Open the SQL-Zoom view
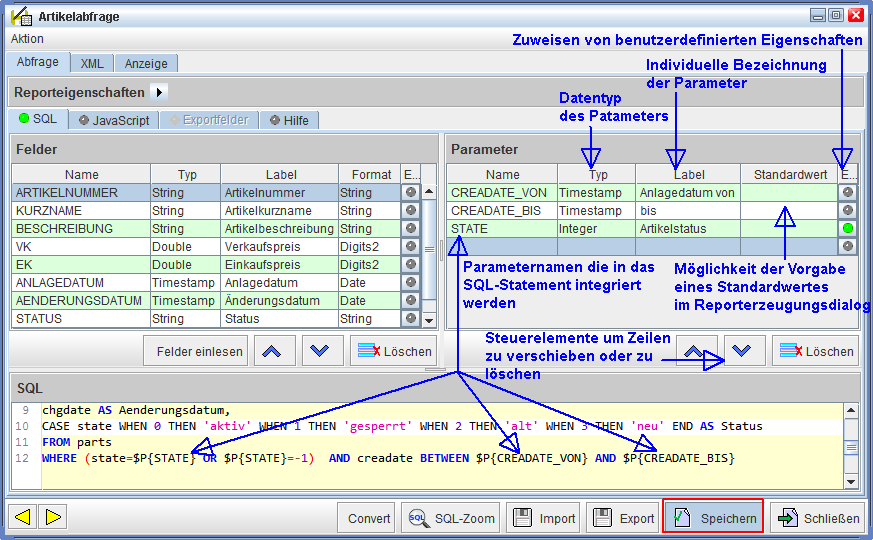The width and height of the screenshot is (873, 540). tap(450, 518)
